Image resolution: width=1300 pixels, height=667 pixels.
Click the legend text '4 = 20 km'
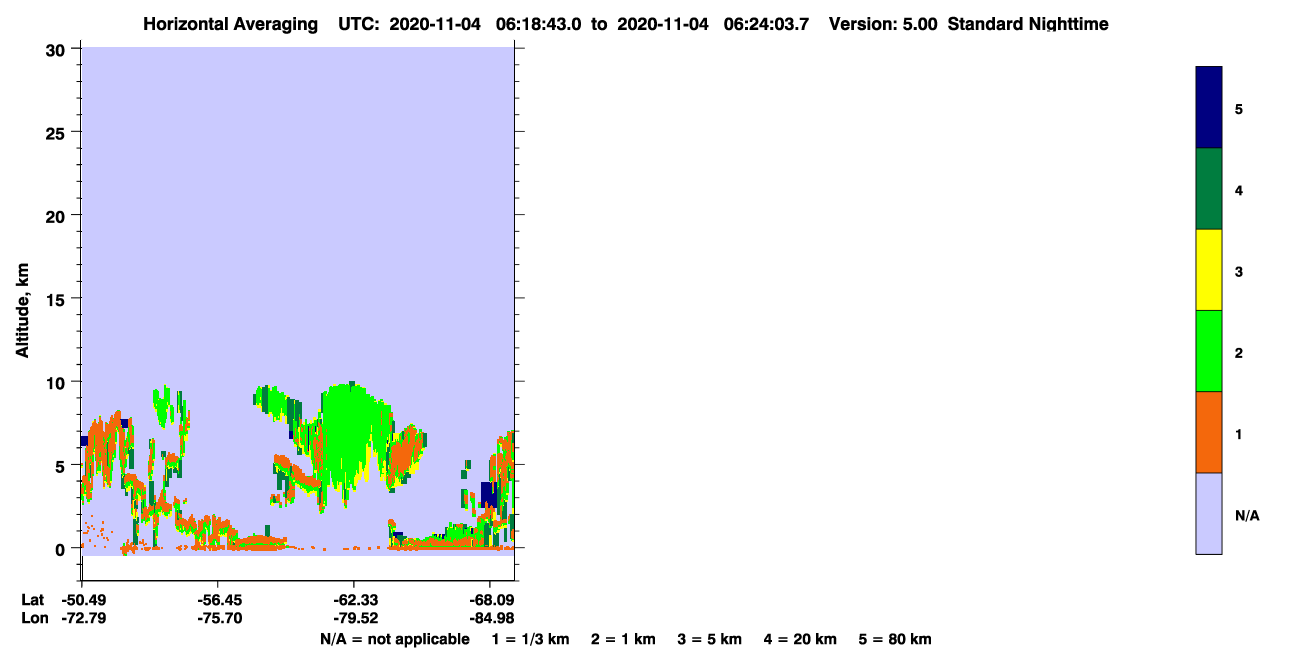click(x=800, y=639)
